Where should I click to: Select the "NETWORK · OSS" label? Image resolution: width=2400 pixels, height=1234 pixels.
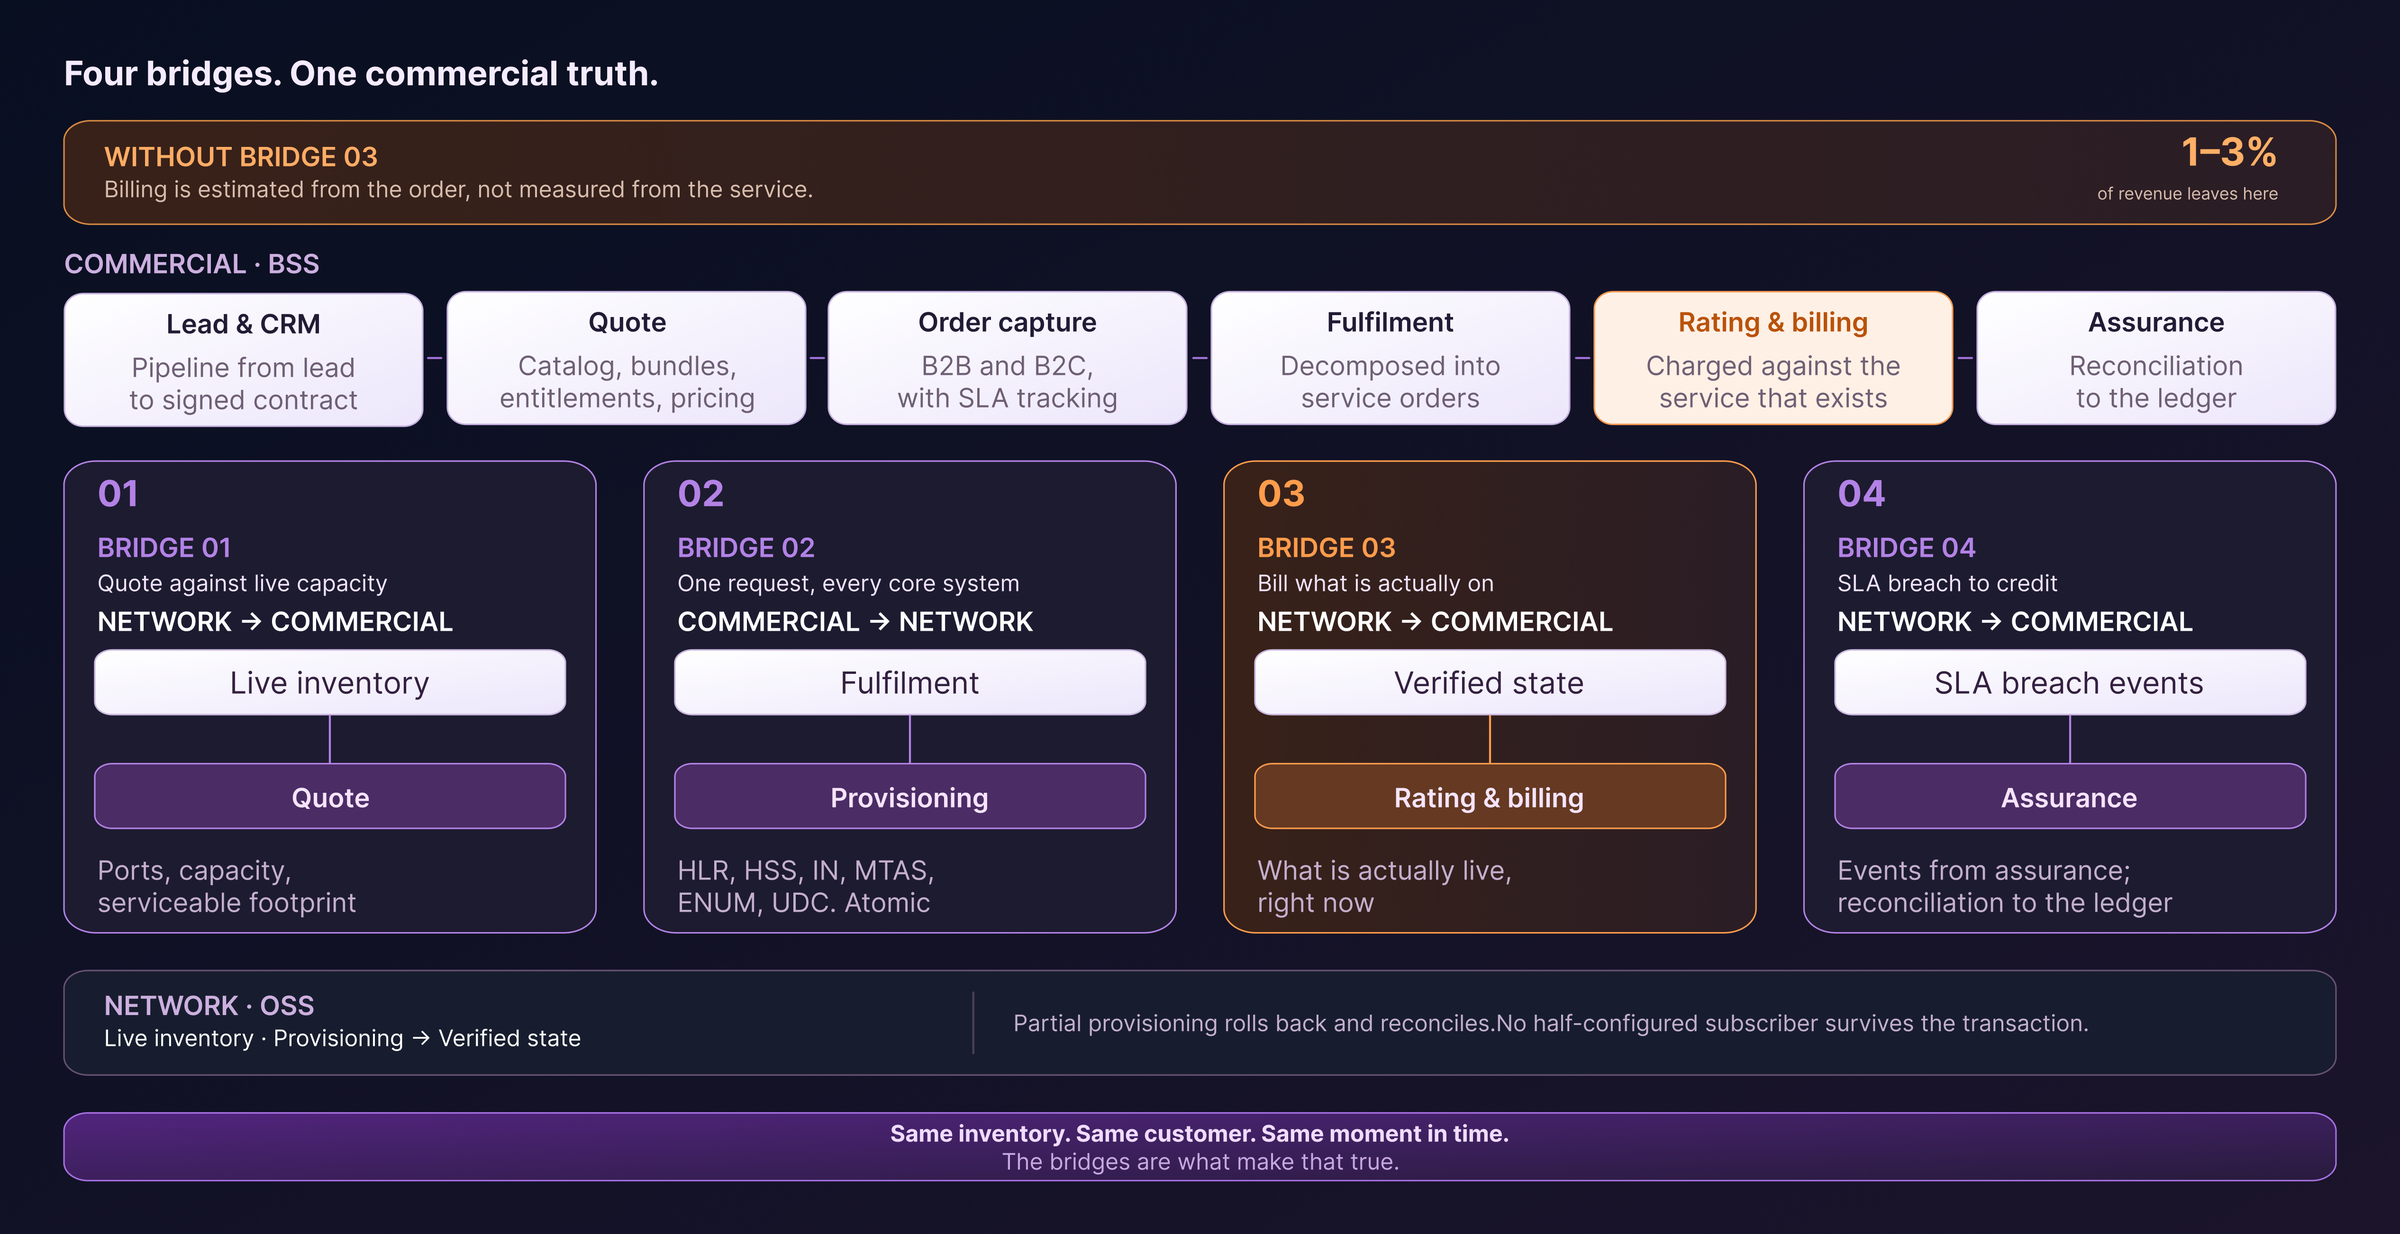coord(209,1006)
